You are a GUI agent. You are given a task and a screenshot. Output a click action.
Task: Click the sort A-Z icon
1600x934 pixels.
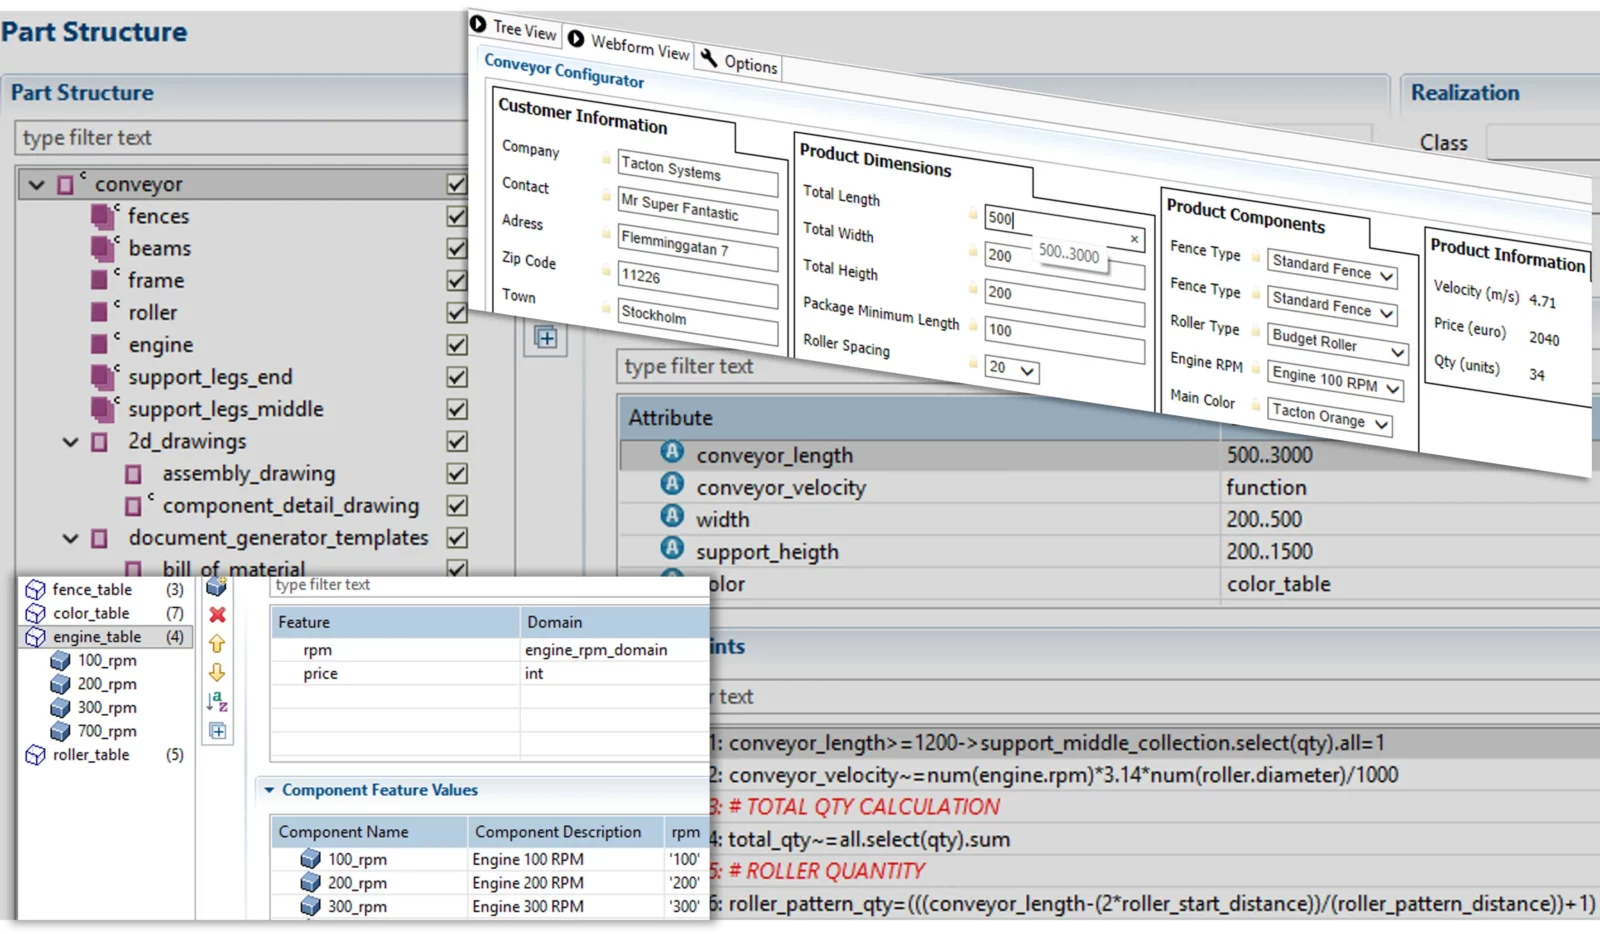tap(217, 702)
